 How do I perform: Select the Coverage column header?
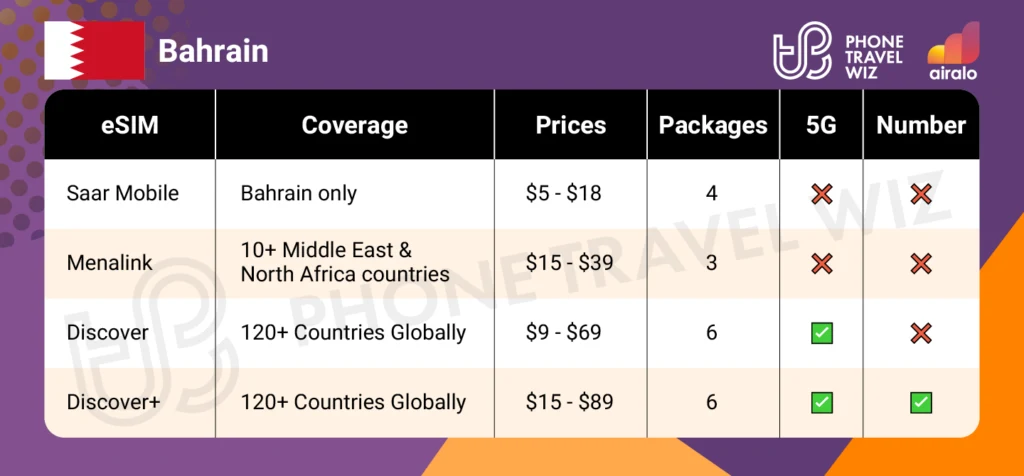pyautogui.click(x=354, y=125)
